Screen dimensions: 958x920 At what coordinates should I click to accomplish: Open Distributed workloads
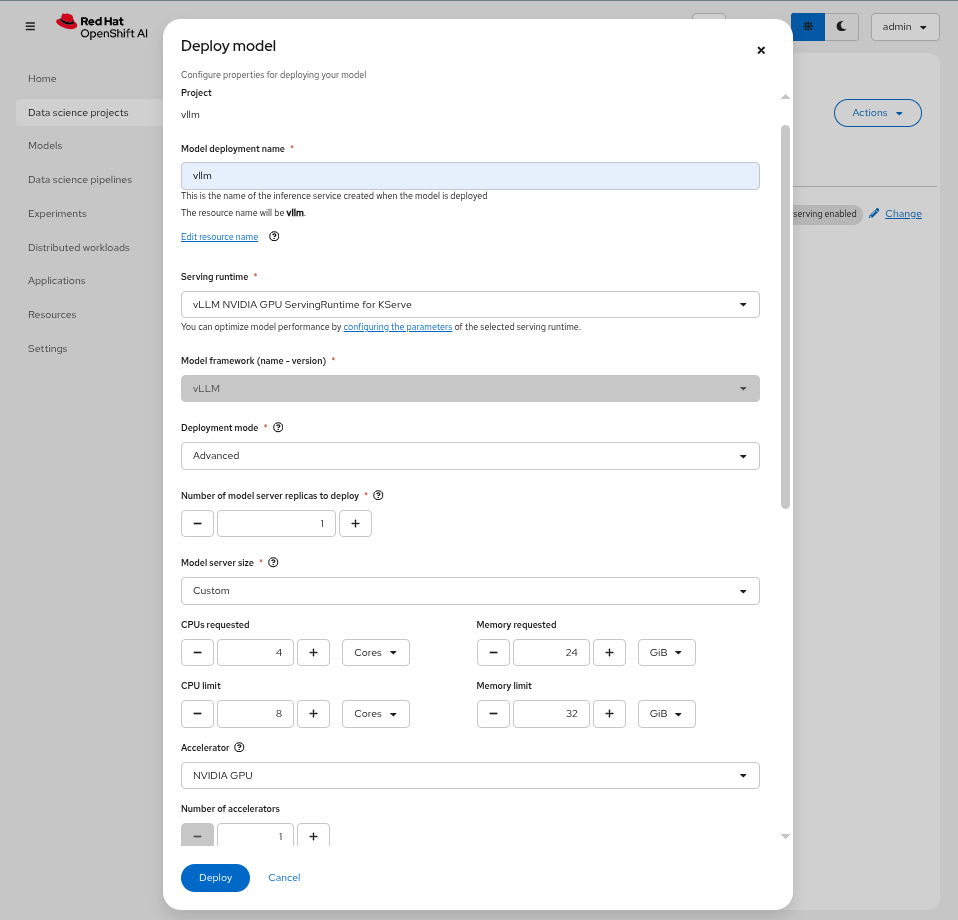pyautogui.click(x=79, y=247)
